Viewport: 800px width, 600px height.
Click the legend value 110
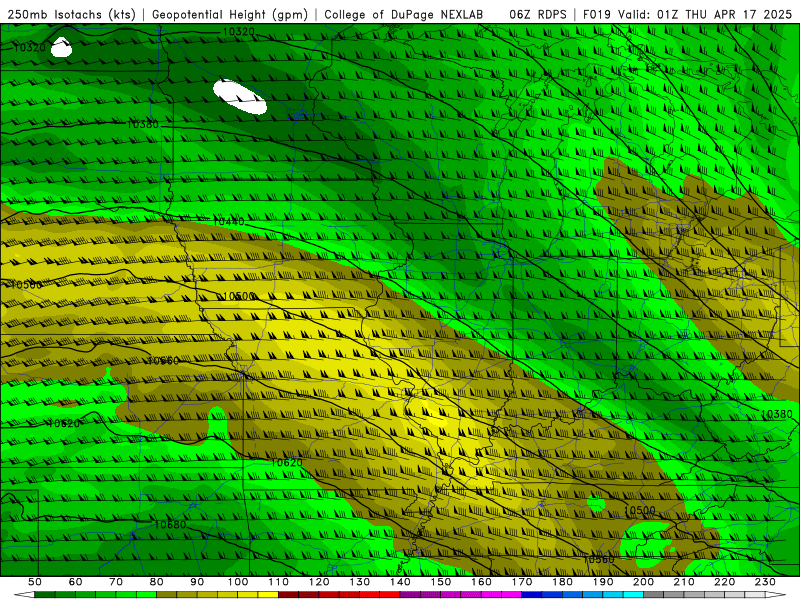tap(278, 582)
